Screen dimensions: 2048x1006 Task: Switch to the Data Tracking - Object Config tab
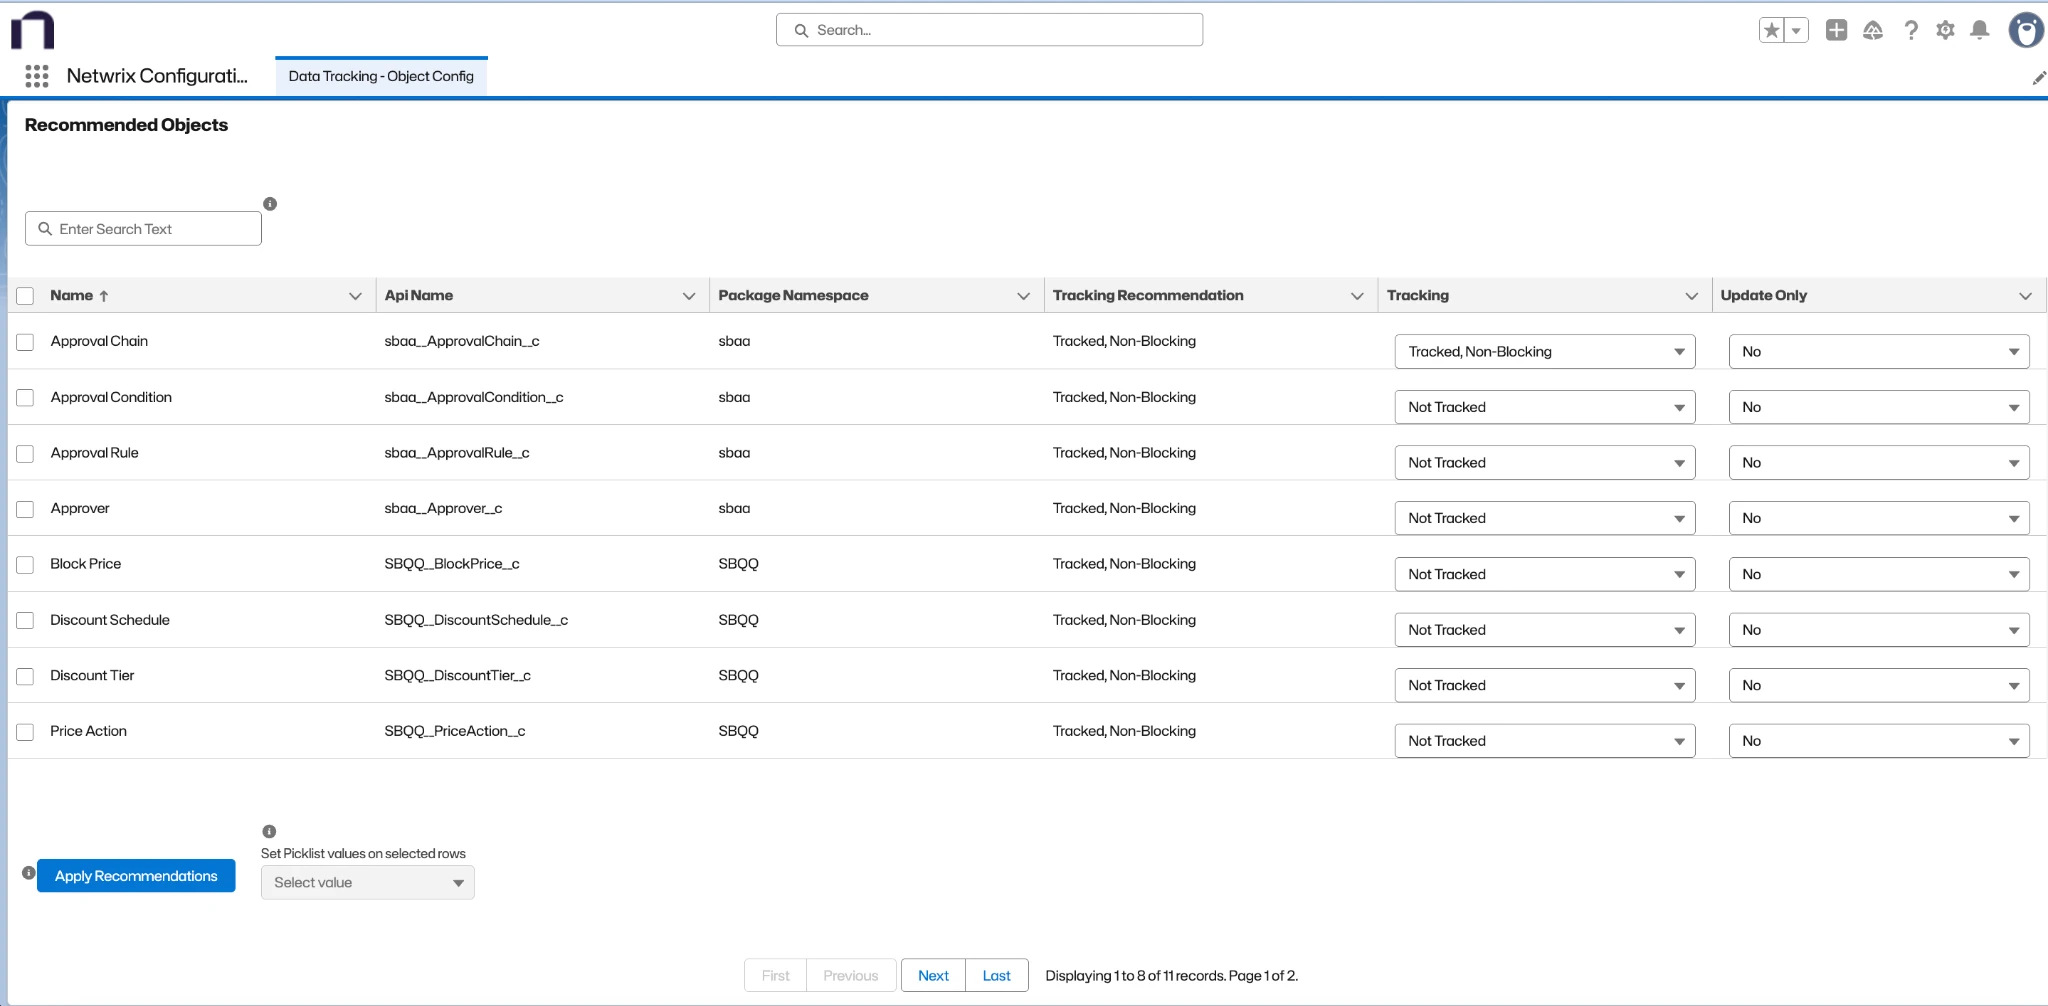(380, 75)
